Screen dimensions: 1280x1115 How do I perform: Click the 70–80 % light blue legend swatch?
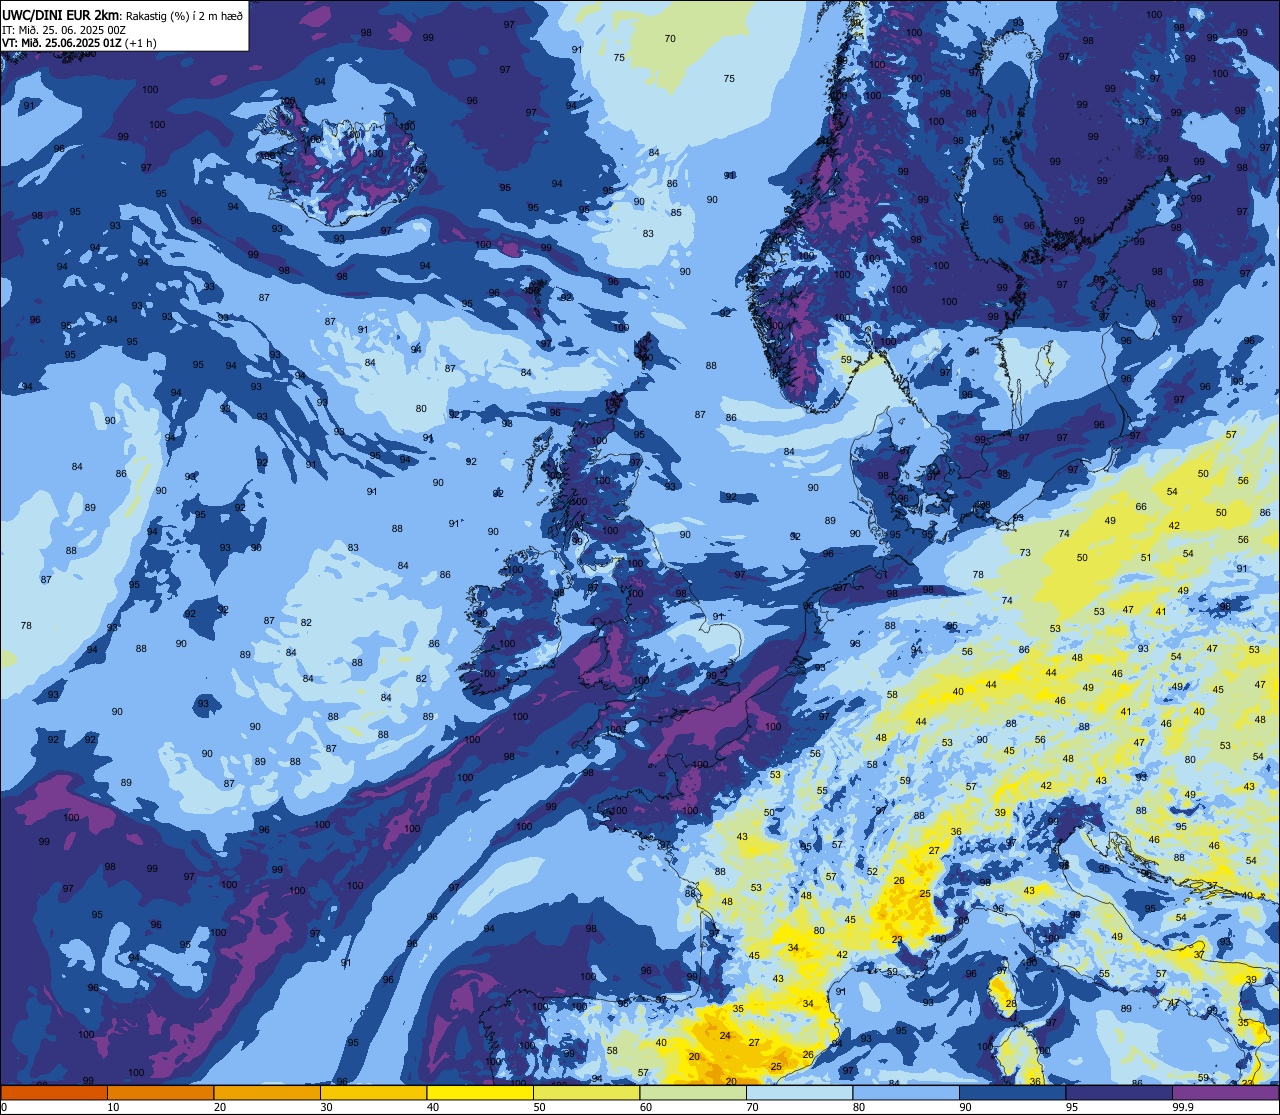pos(799,1092)
